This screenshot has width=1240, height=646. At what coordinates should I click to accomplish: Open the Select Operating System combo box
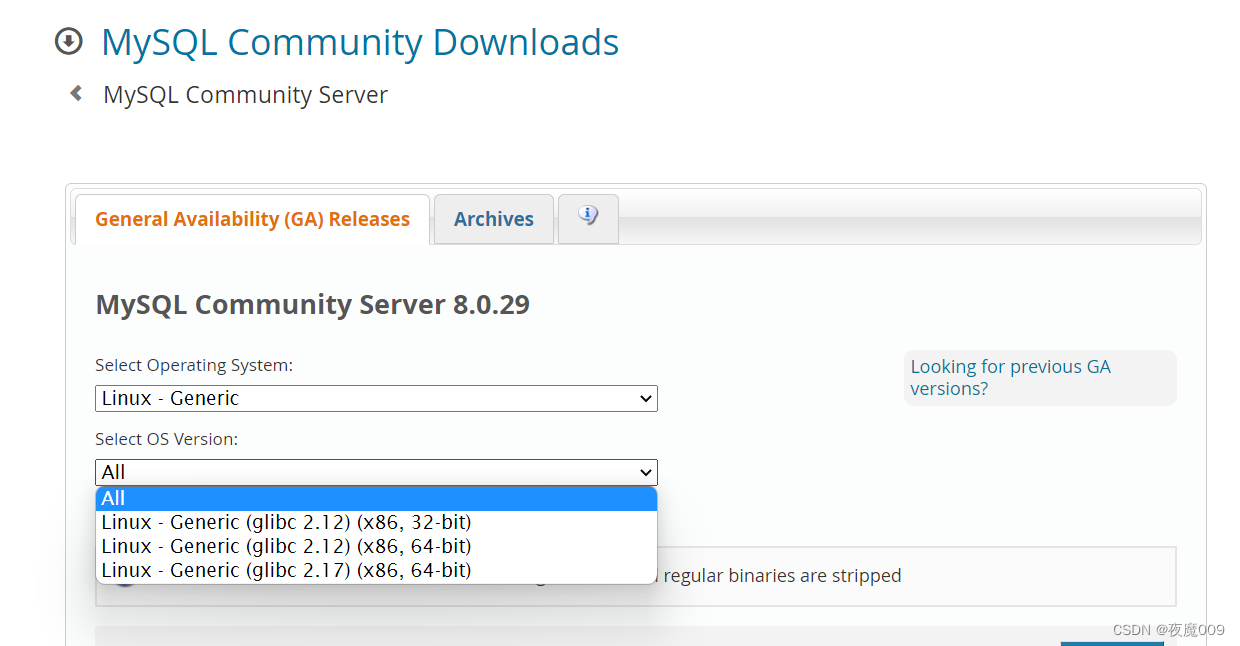tap(376, 398)
